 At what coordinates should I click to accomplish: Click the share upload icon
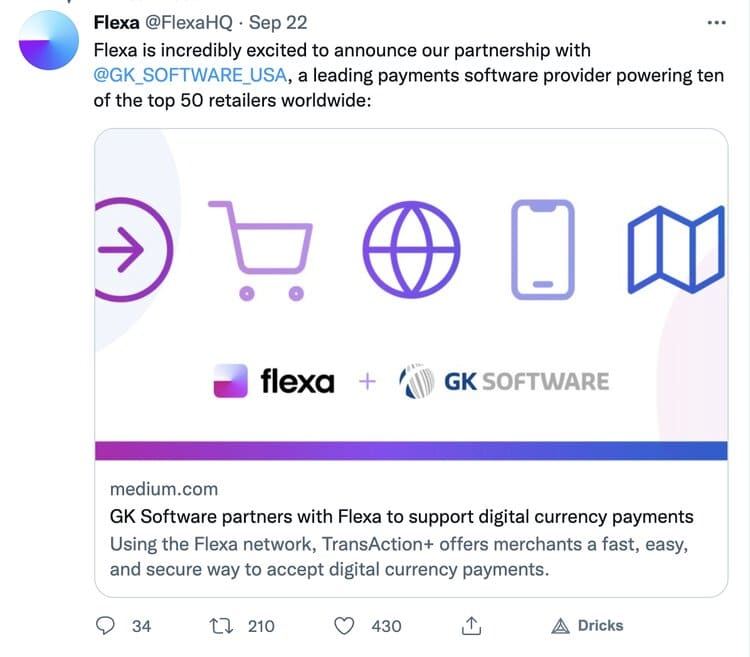(470, 626)
